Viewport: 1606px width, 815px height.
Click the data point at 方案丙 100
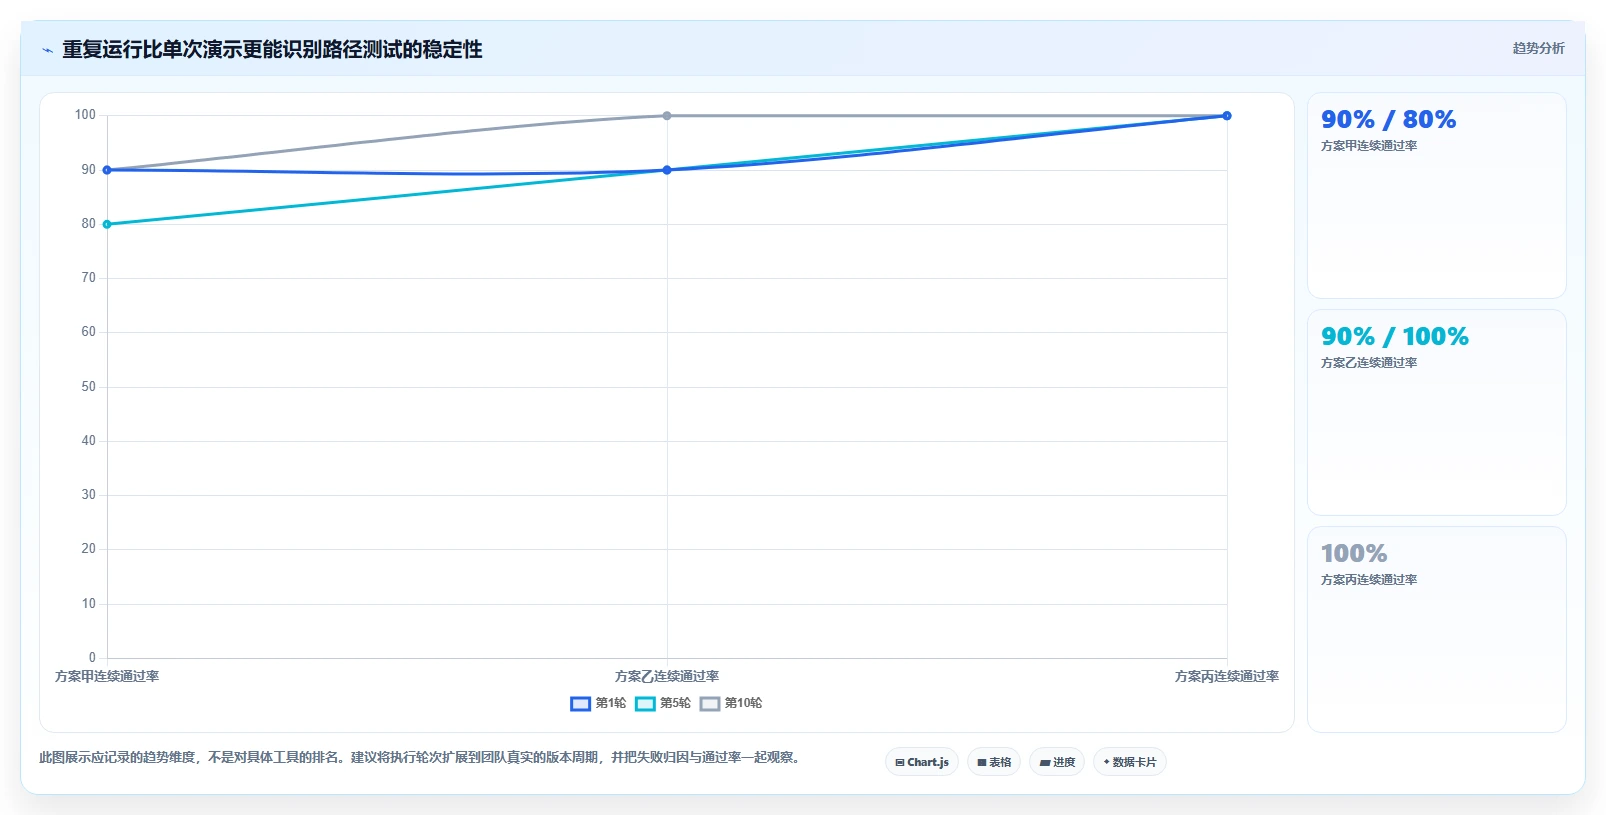coord(1227,116)
